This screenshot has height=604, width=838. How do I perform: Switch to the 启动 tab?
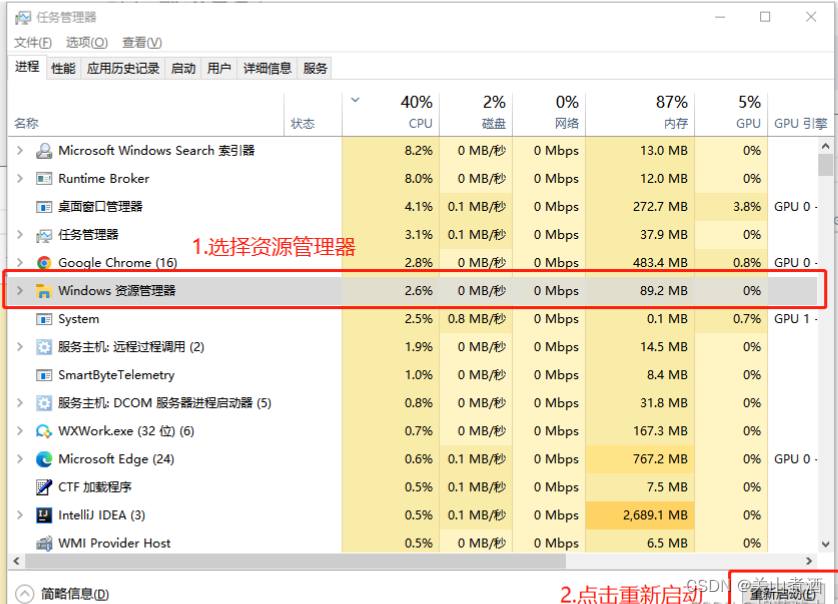coord(183,68)
